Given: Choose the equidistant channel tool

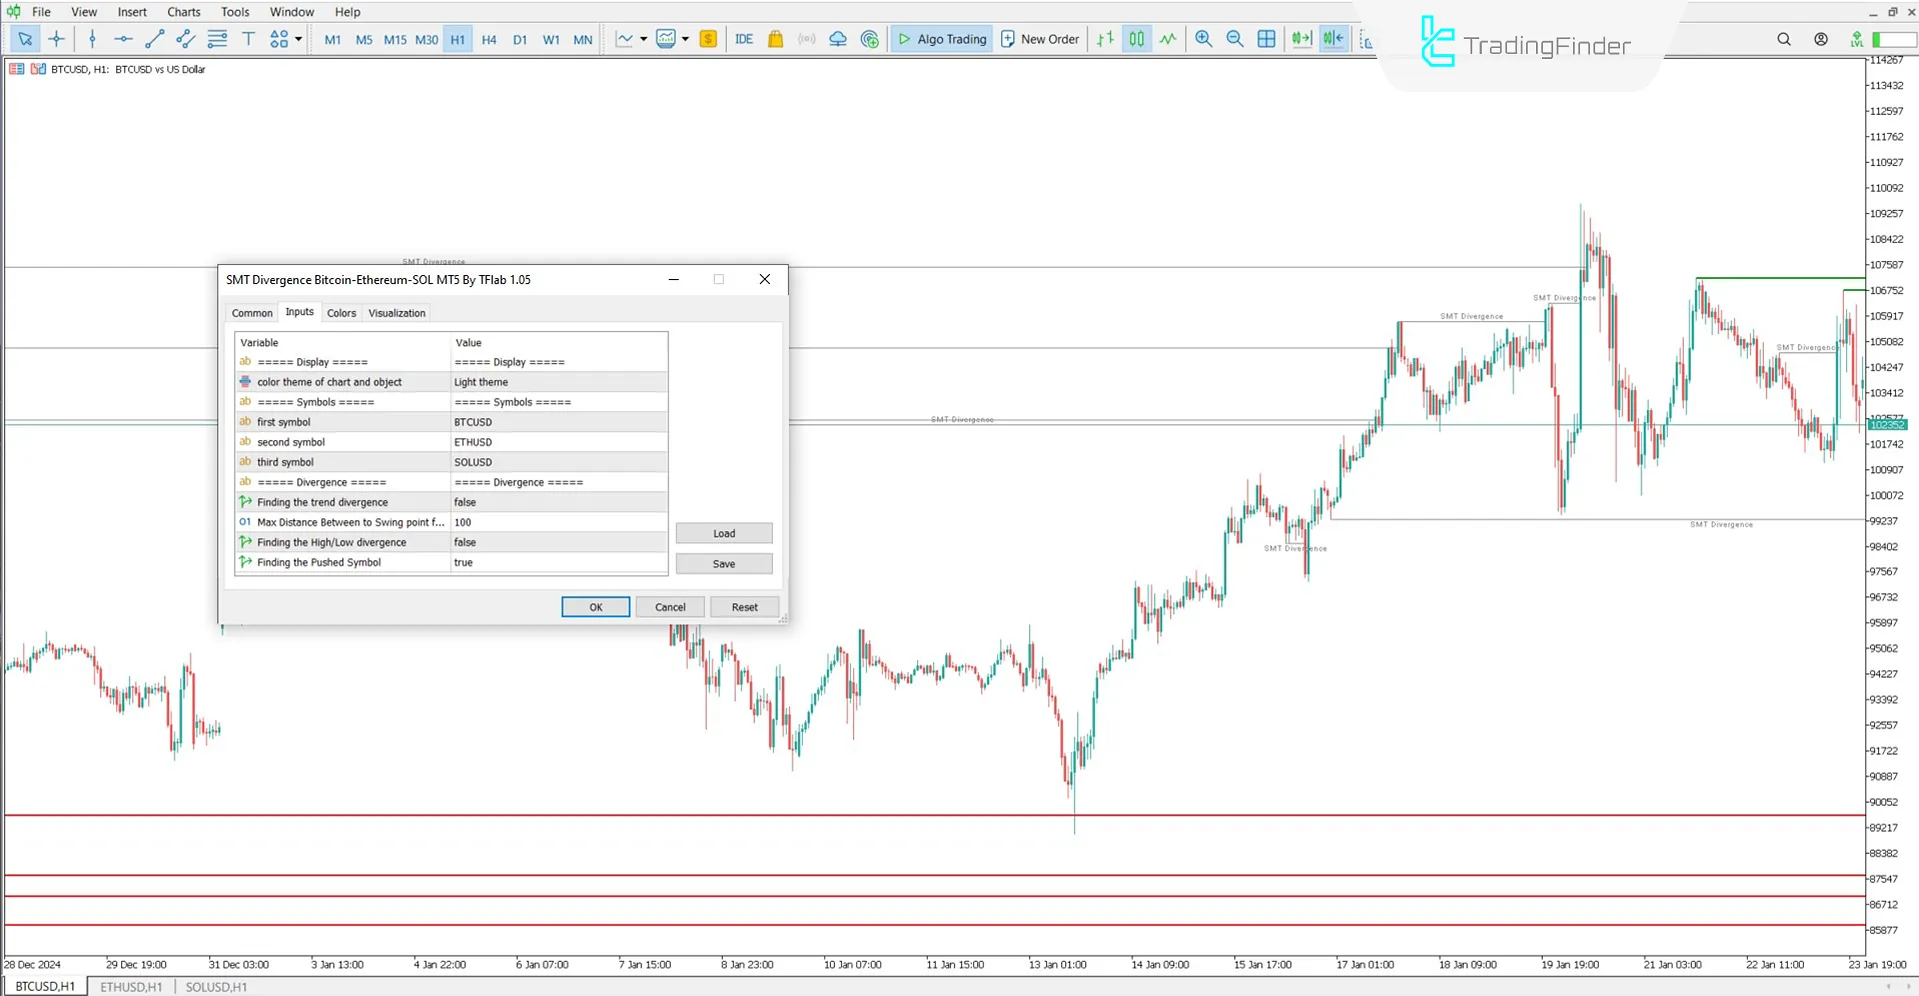Looking at the screenshot, I should coord(185,39).
